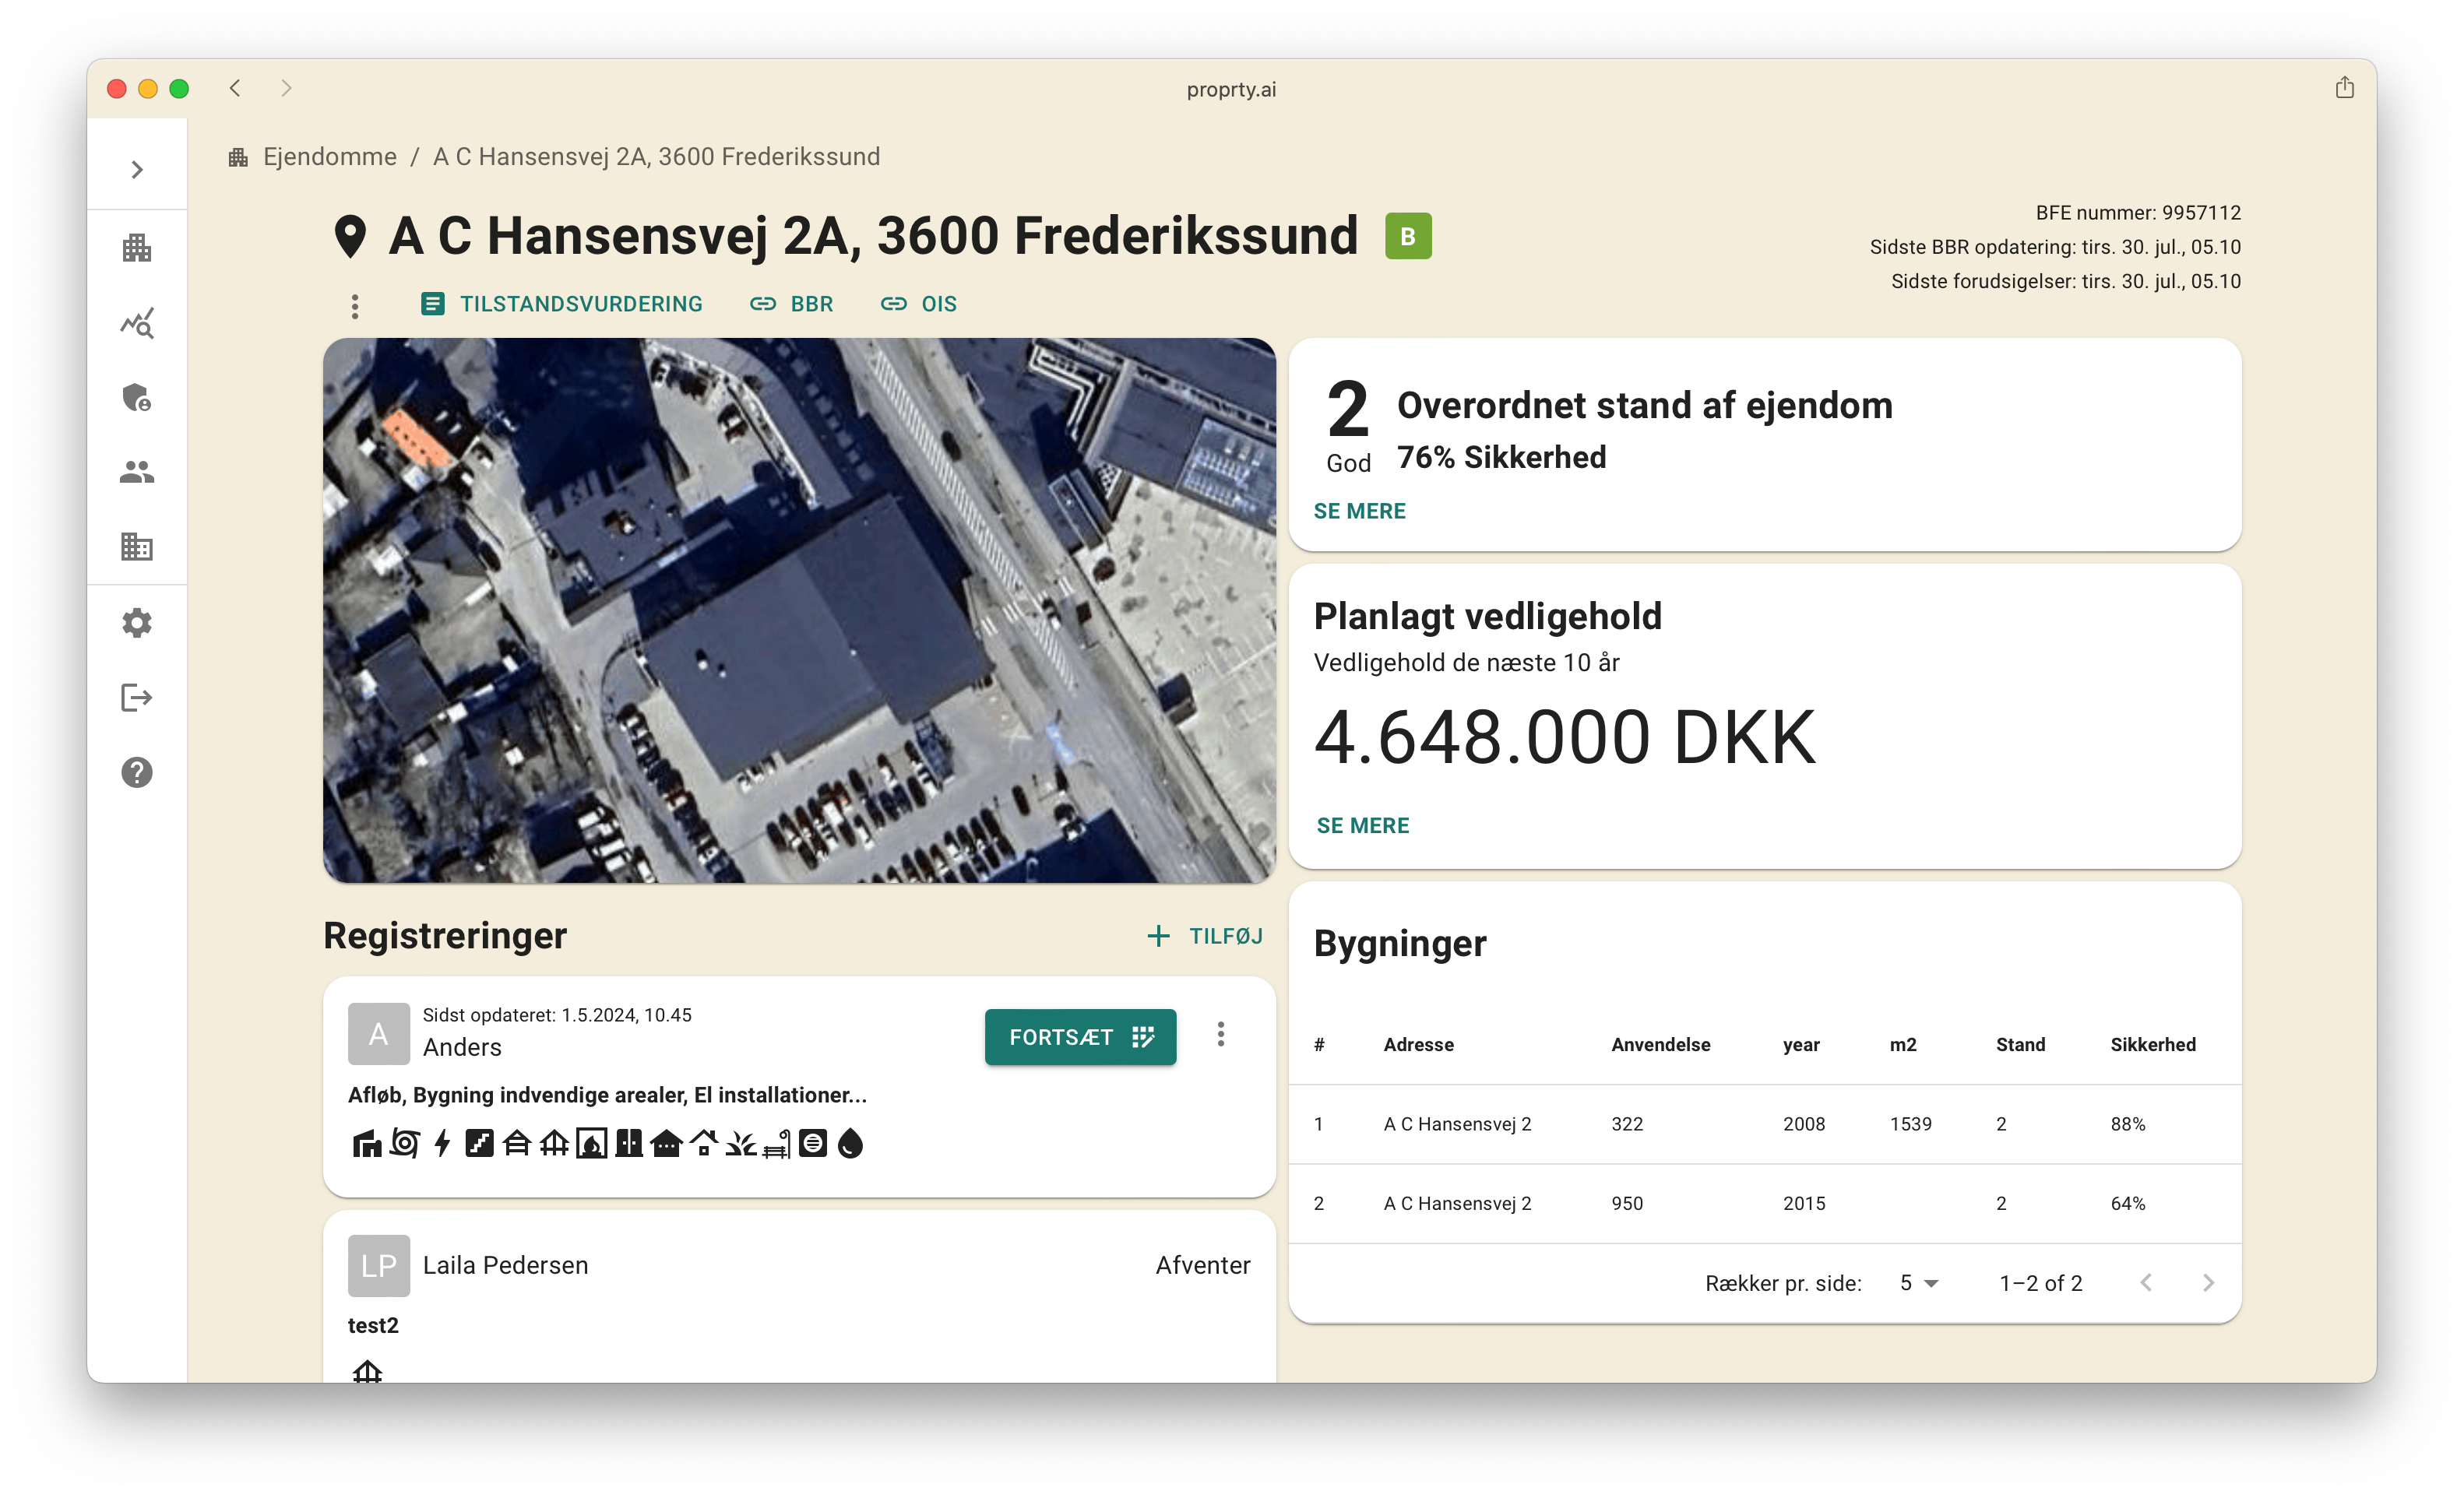Click the lightning El-installationer icon on Anders' card
The image size is (2464, 1498).
(442, 1144)
